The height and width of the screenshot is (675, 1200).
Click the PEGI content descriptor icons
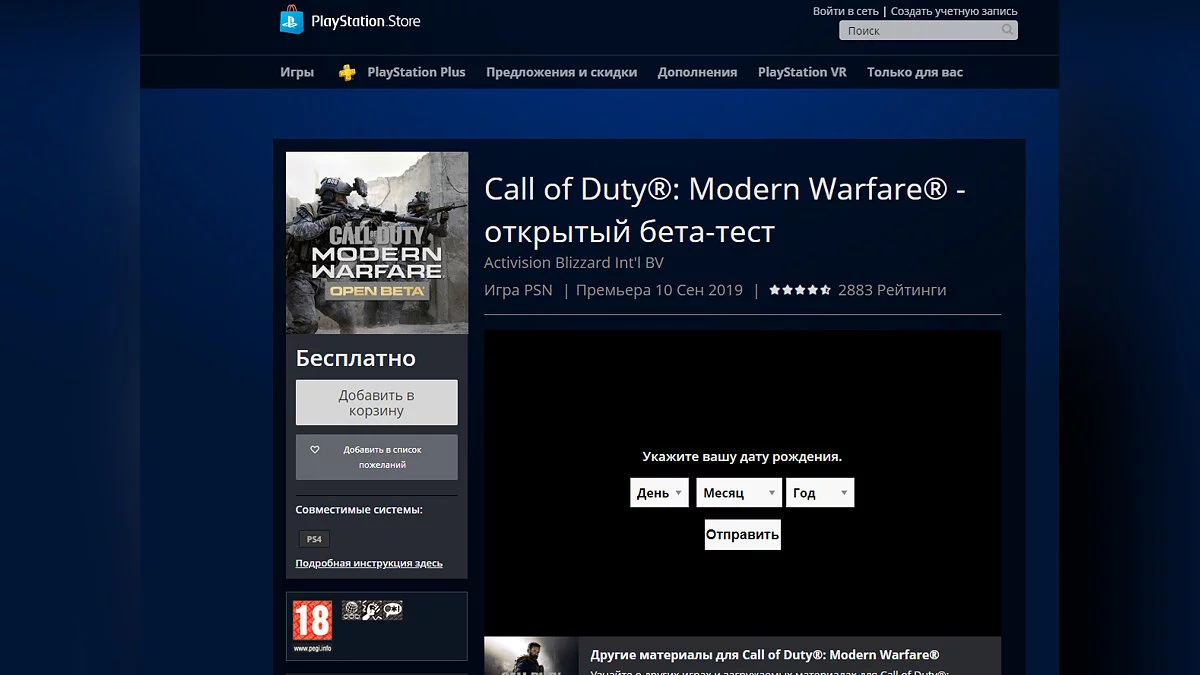(372, 610)
